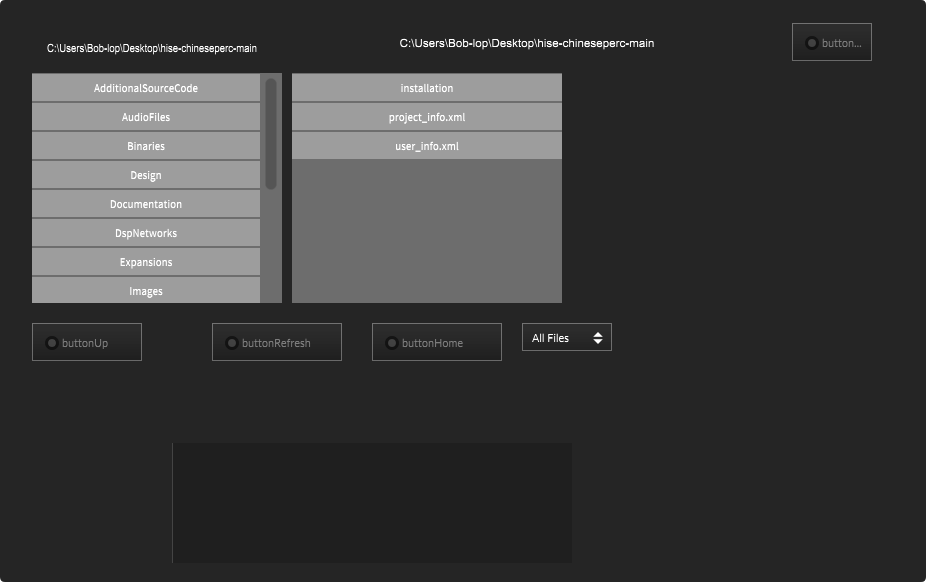Click the folder list scrollbar thumb
The width and height of the screenshot is (926, 582).
(x=271, y=133)
